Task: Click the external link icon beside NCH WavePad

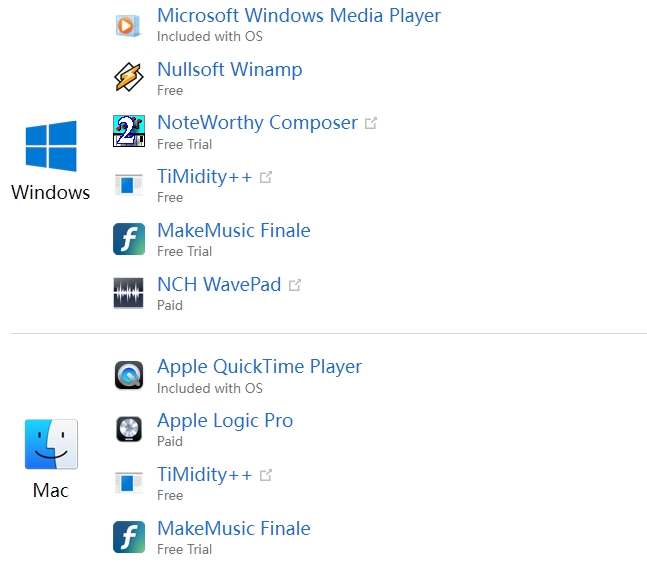Action: pos(295,285)
